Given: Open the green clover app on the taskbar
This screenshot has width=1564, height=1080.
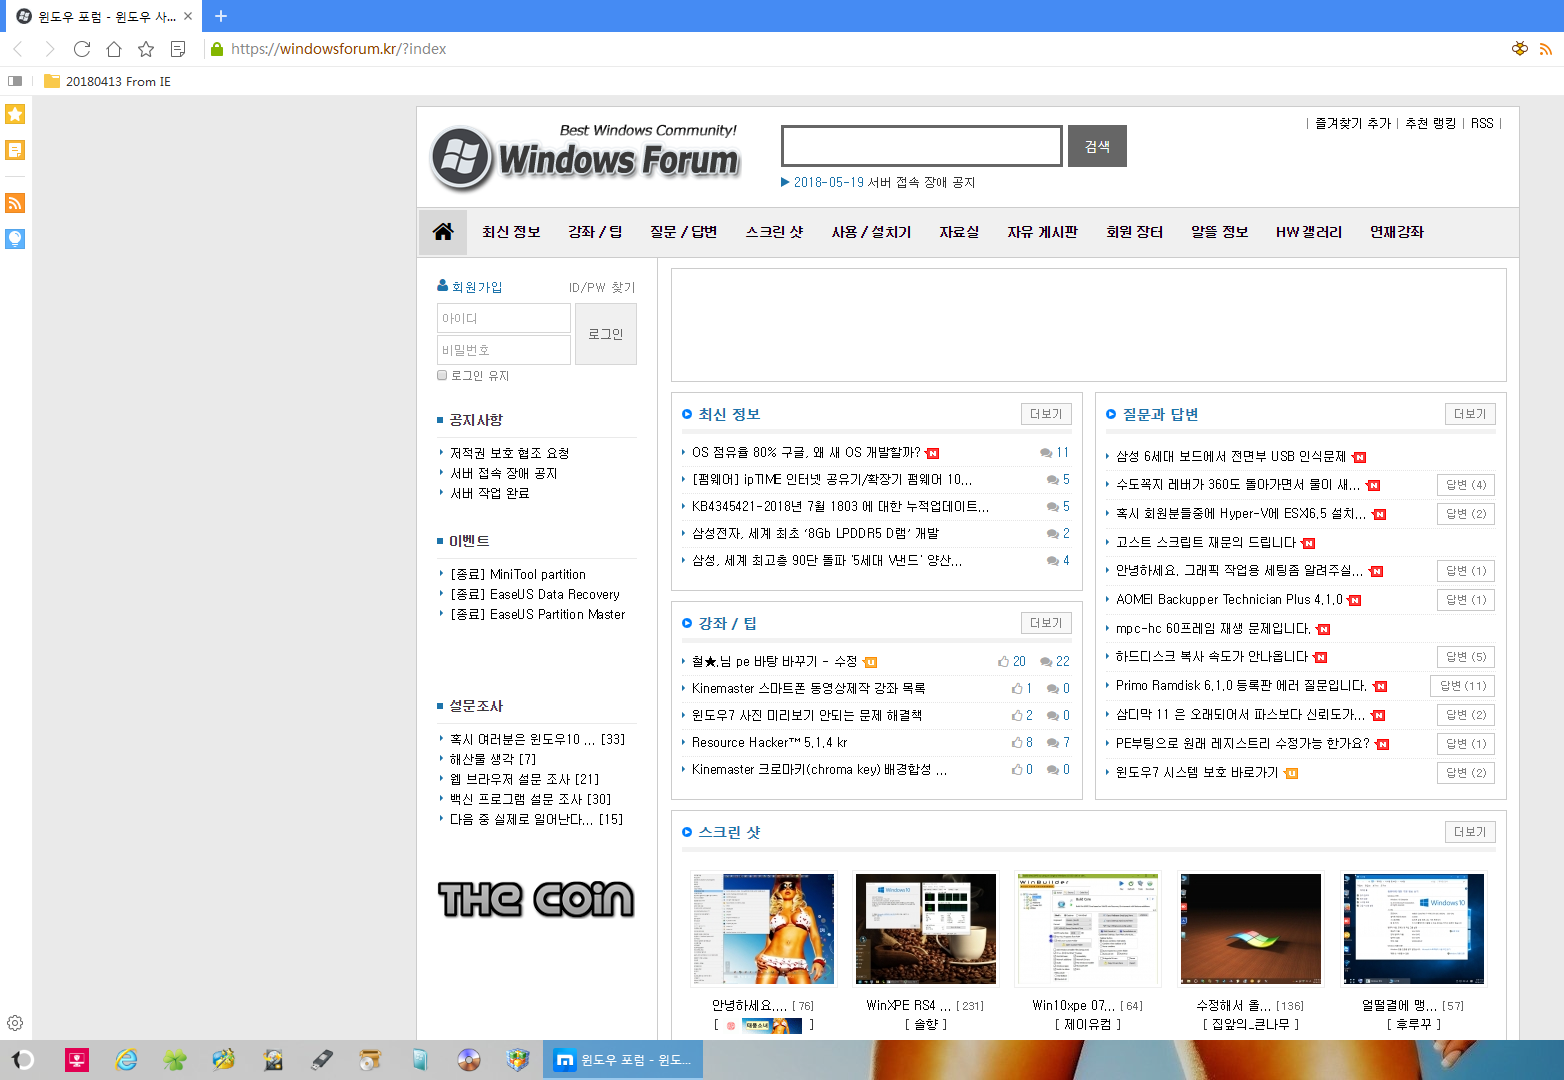Looking at the screenshot, I should point(175,1060).
